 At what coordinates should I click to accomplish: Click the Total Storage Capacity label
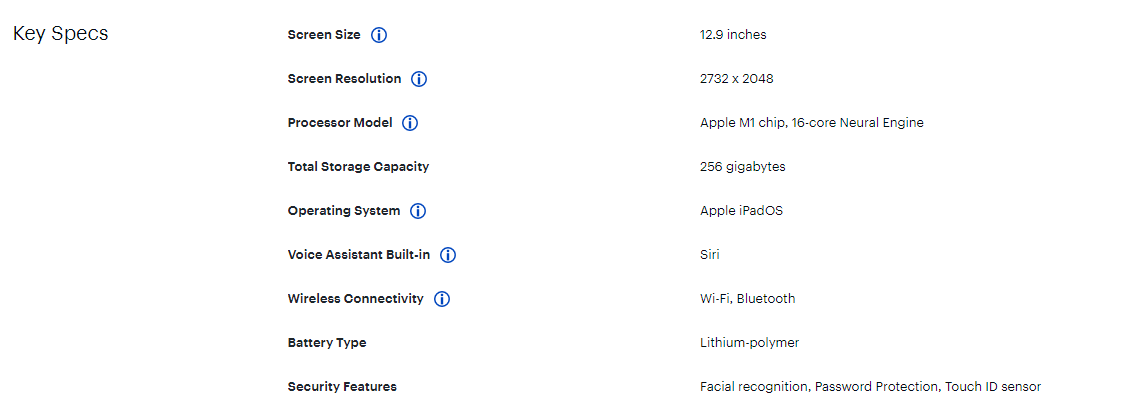pyautogui.click(x=358, y=167)
